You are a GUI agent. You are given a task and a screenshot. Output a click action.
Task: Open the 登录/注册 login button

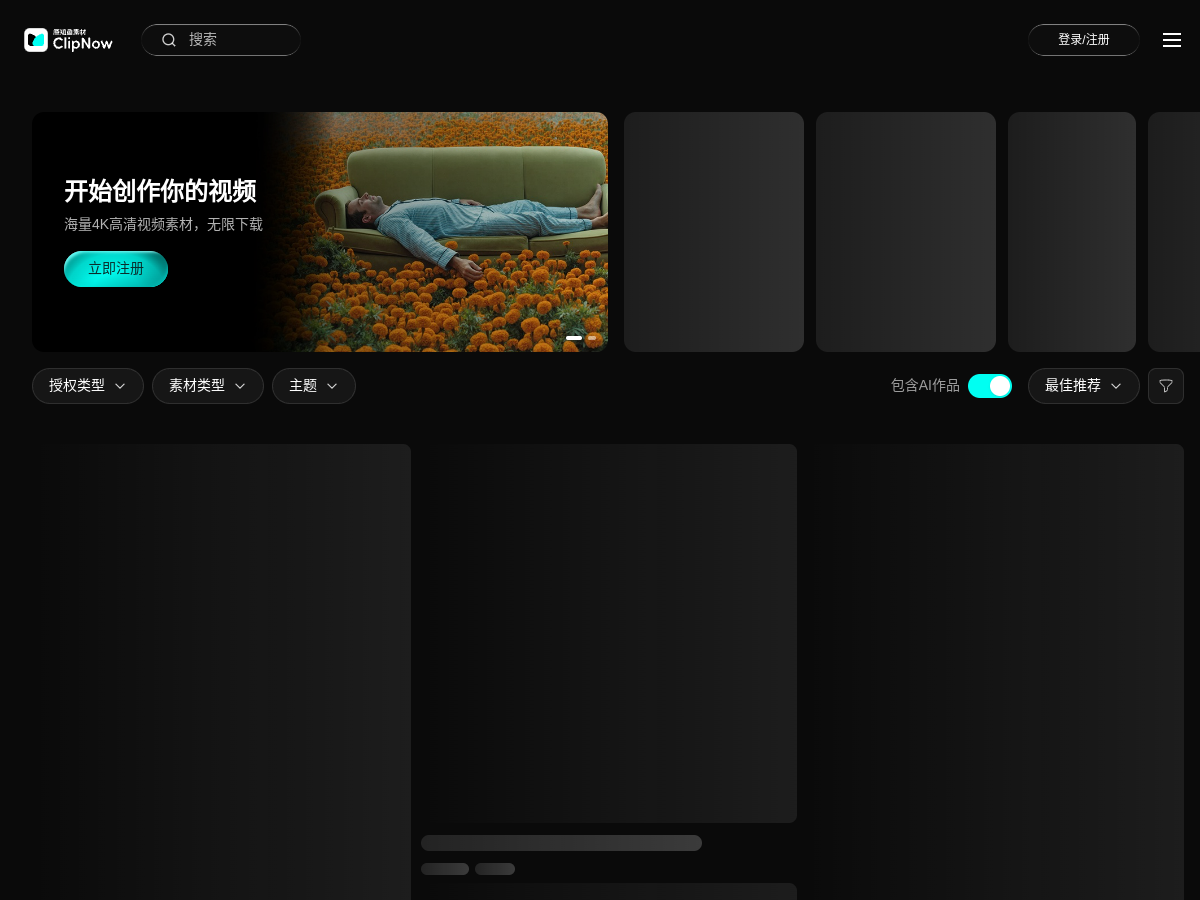1084,40
